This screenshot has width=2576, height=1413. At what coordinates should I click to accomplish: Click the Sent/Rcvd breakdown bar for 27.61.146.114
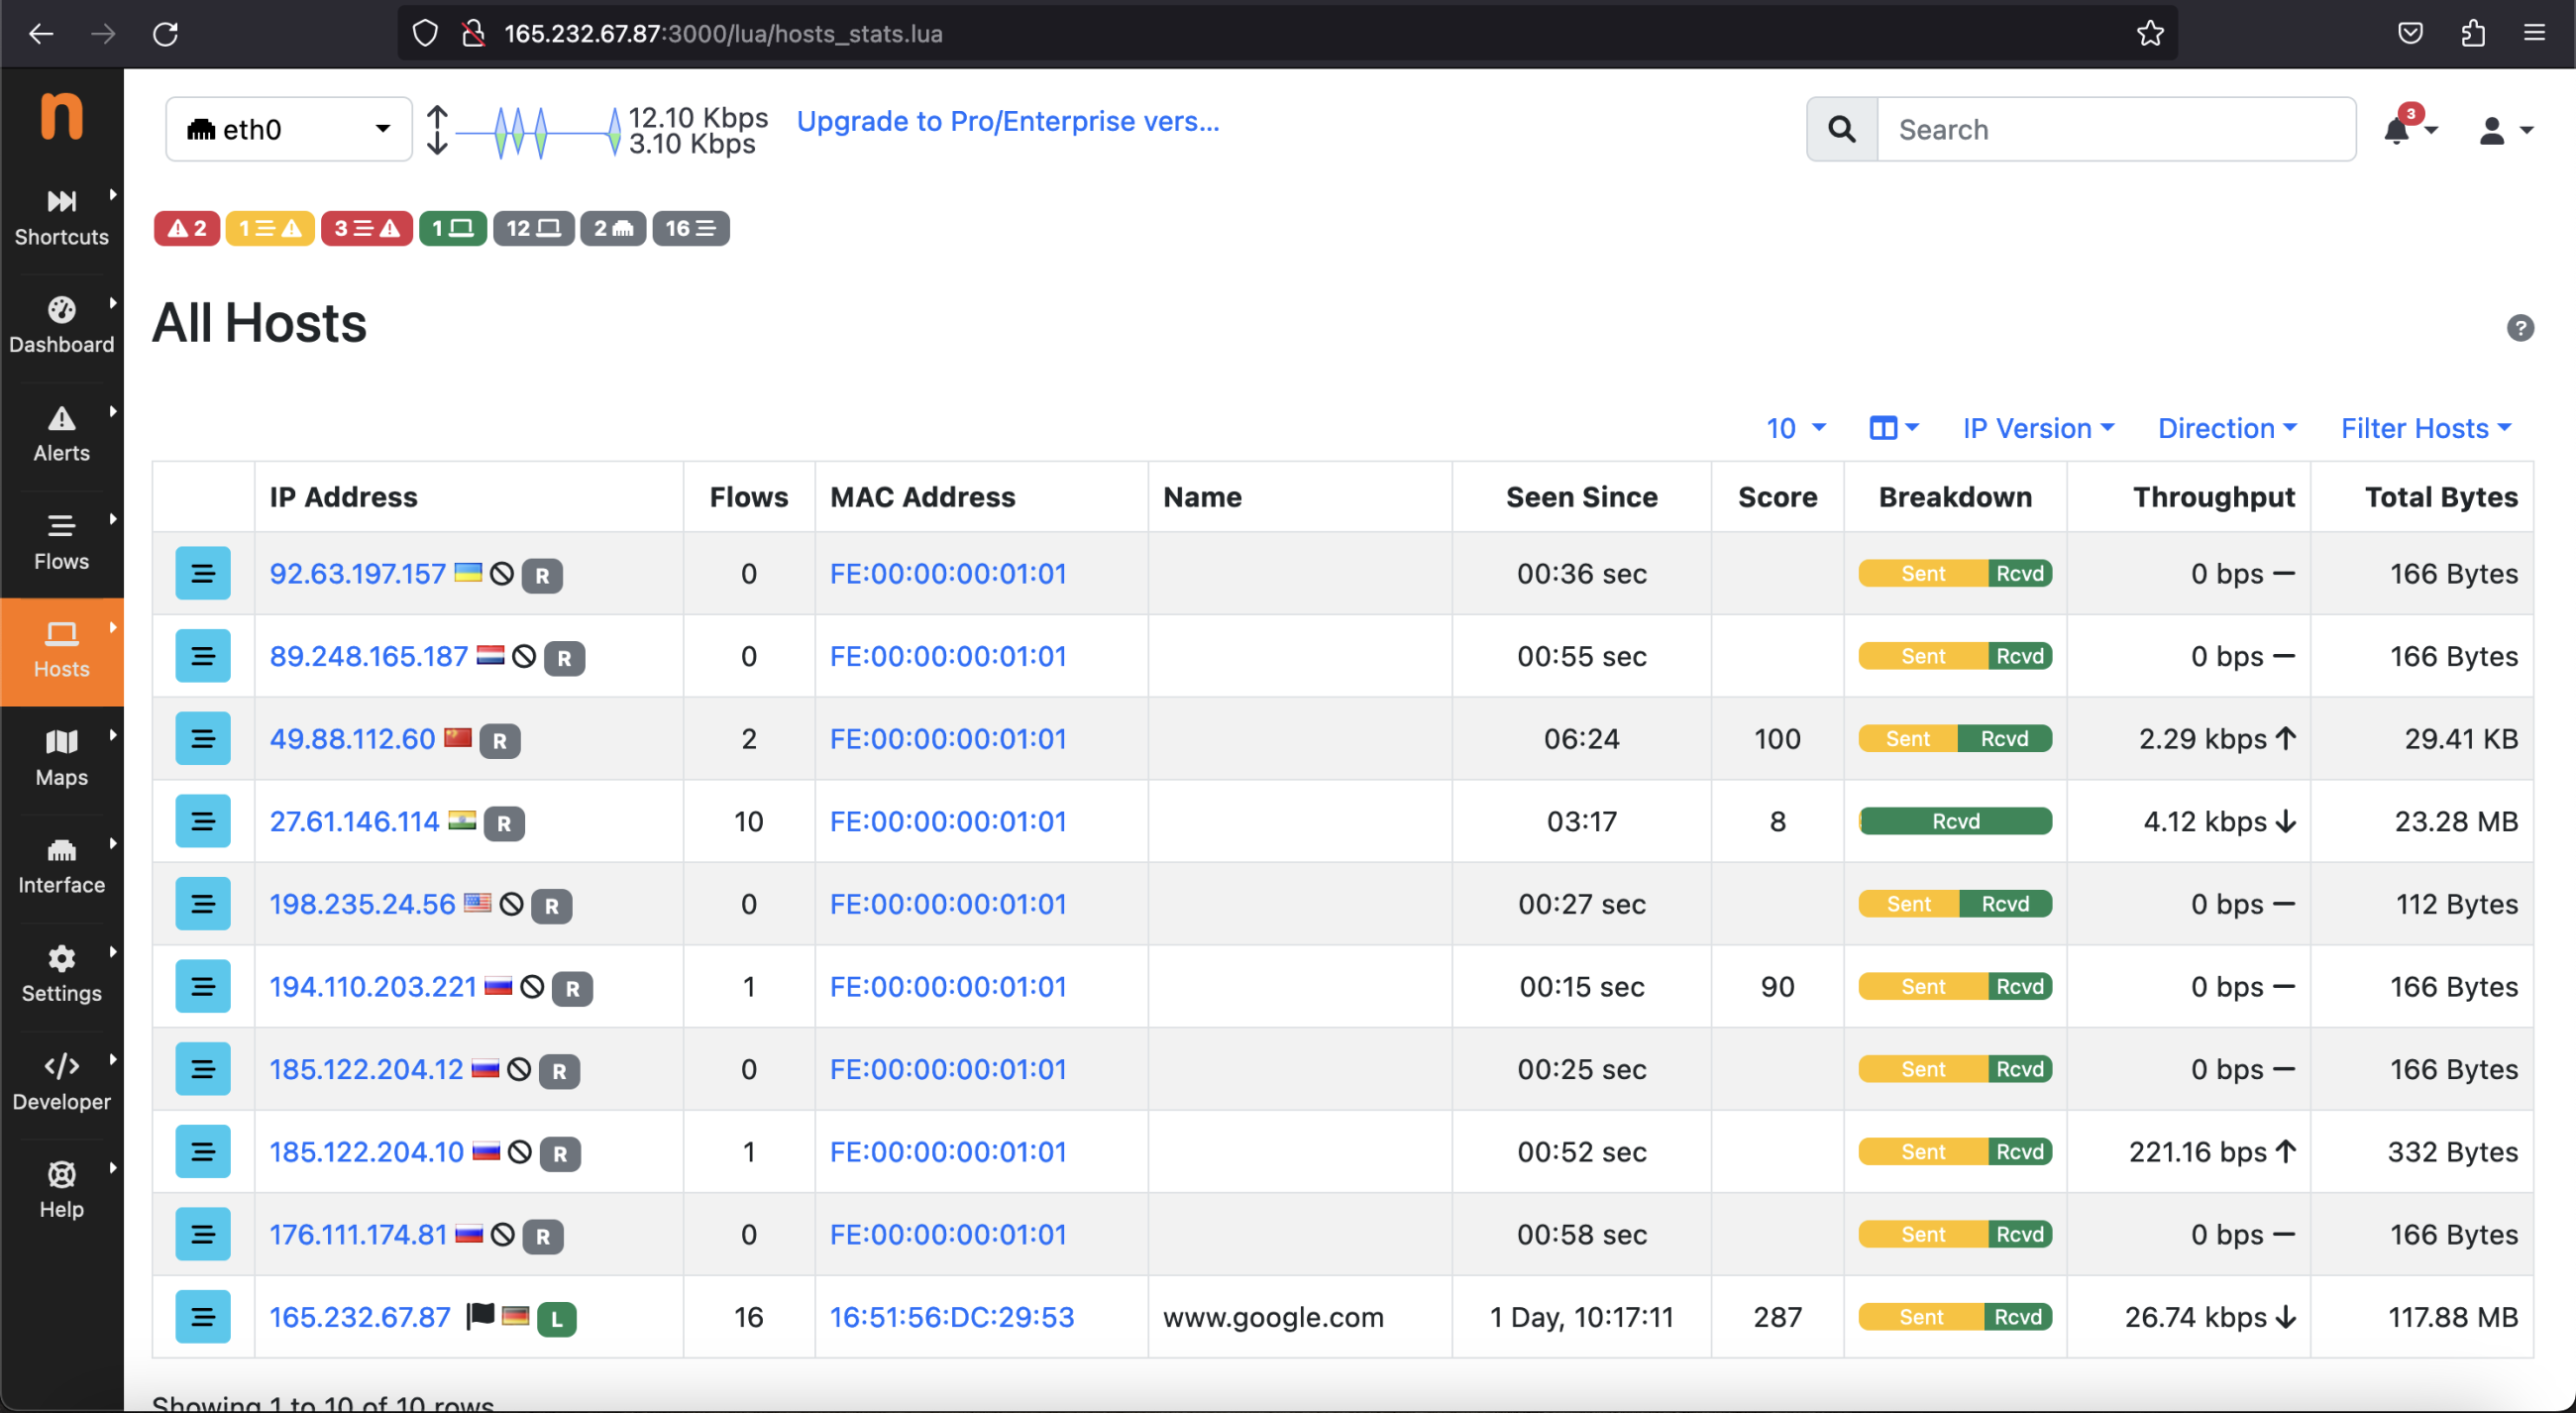[1955, 821]
